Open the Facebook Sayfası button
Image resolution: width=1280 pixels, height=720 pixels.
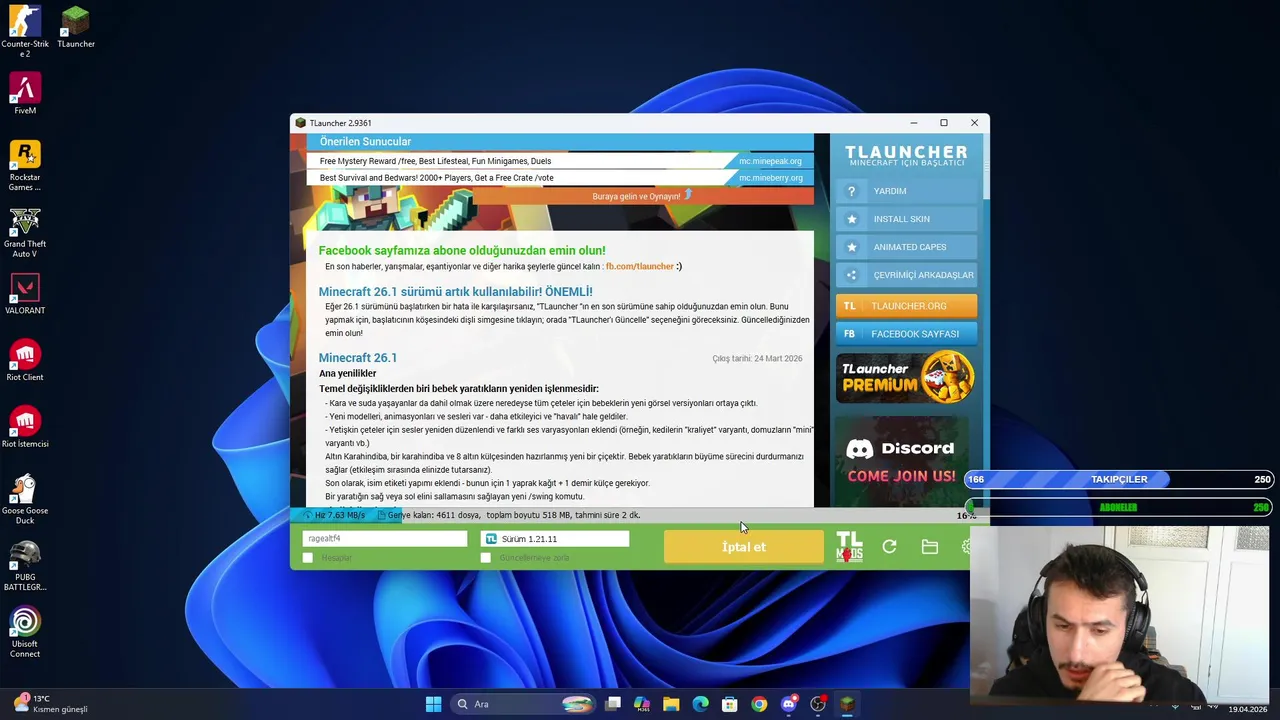[x=907, y=334]
